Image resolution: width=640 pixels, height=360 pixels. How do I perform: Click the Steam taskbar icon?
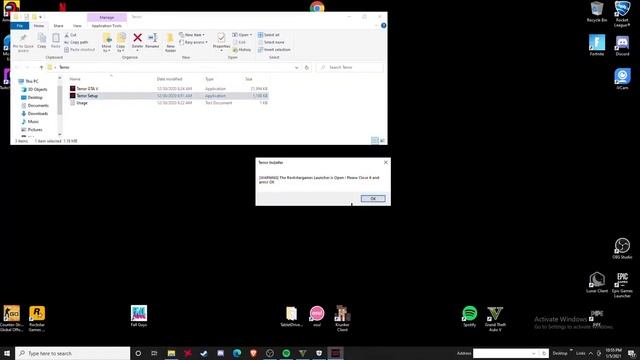(x=204, y=353)
